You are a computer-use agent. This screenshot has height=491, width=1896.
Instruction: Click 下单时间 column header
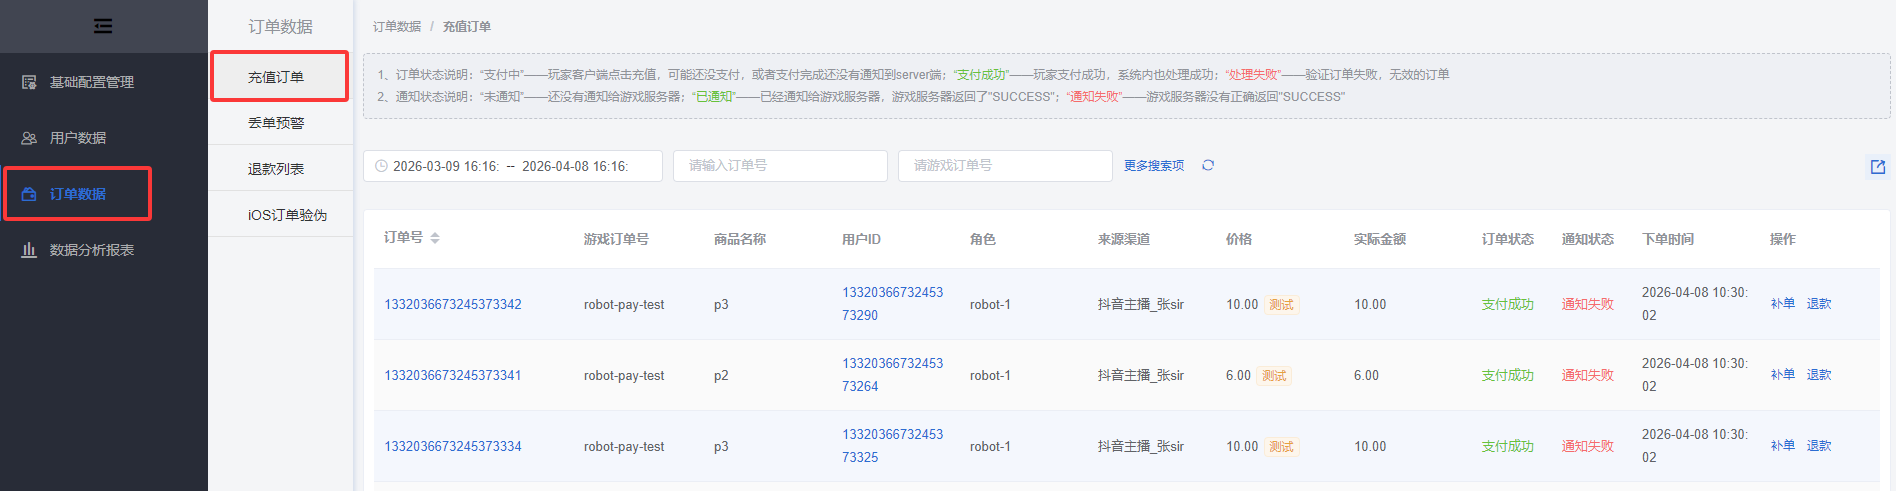tap(1668, 239)
